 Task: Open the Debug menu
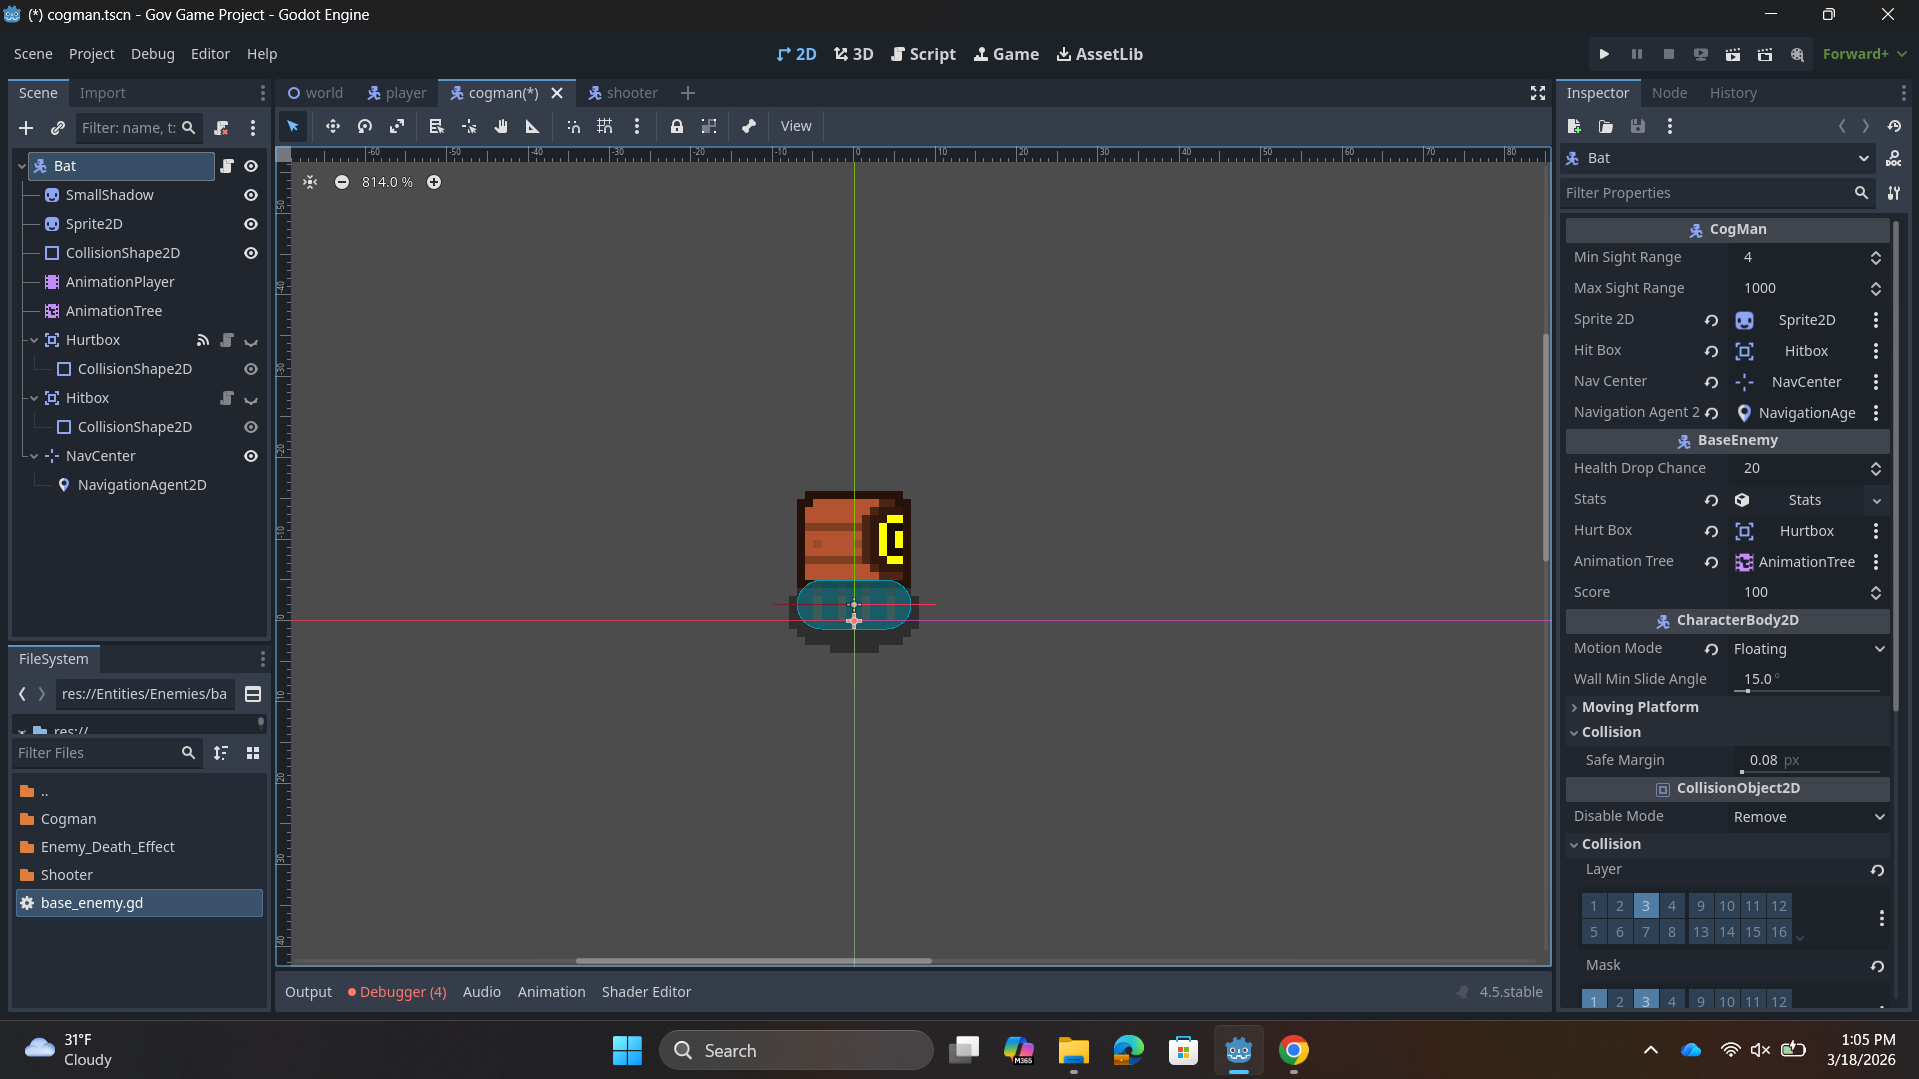(x=152, y=54)
